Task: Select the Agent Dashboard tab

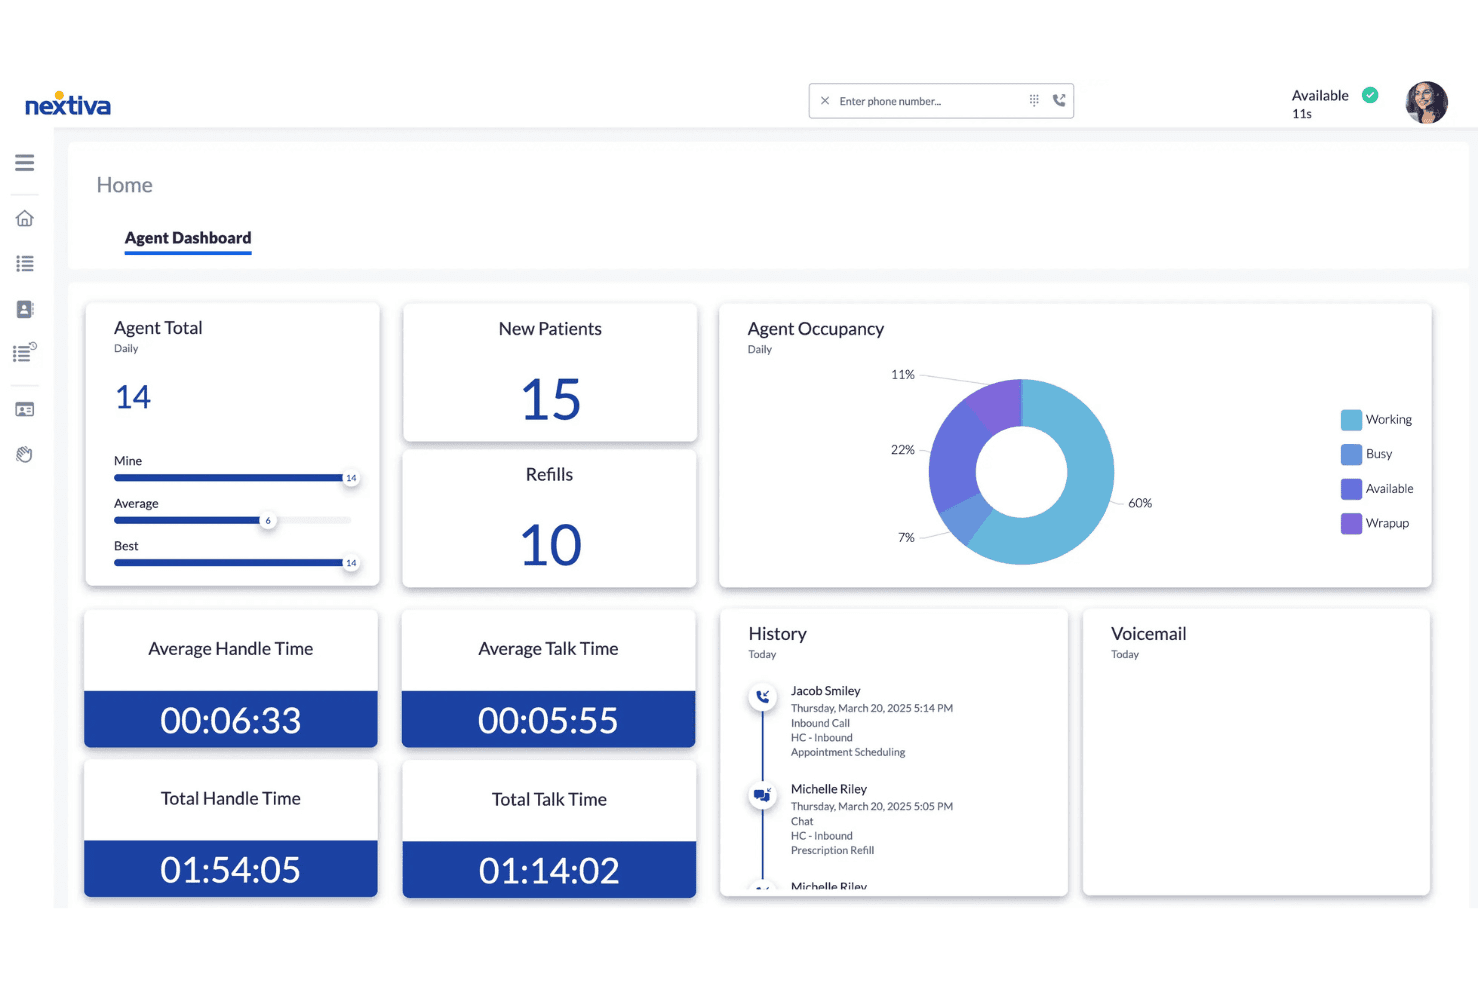Action: coord(188,238)
